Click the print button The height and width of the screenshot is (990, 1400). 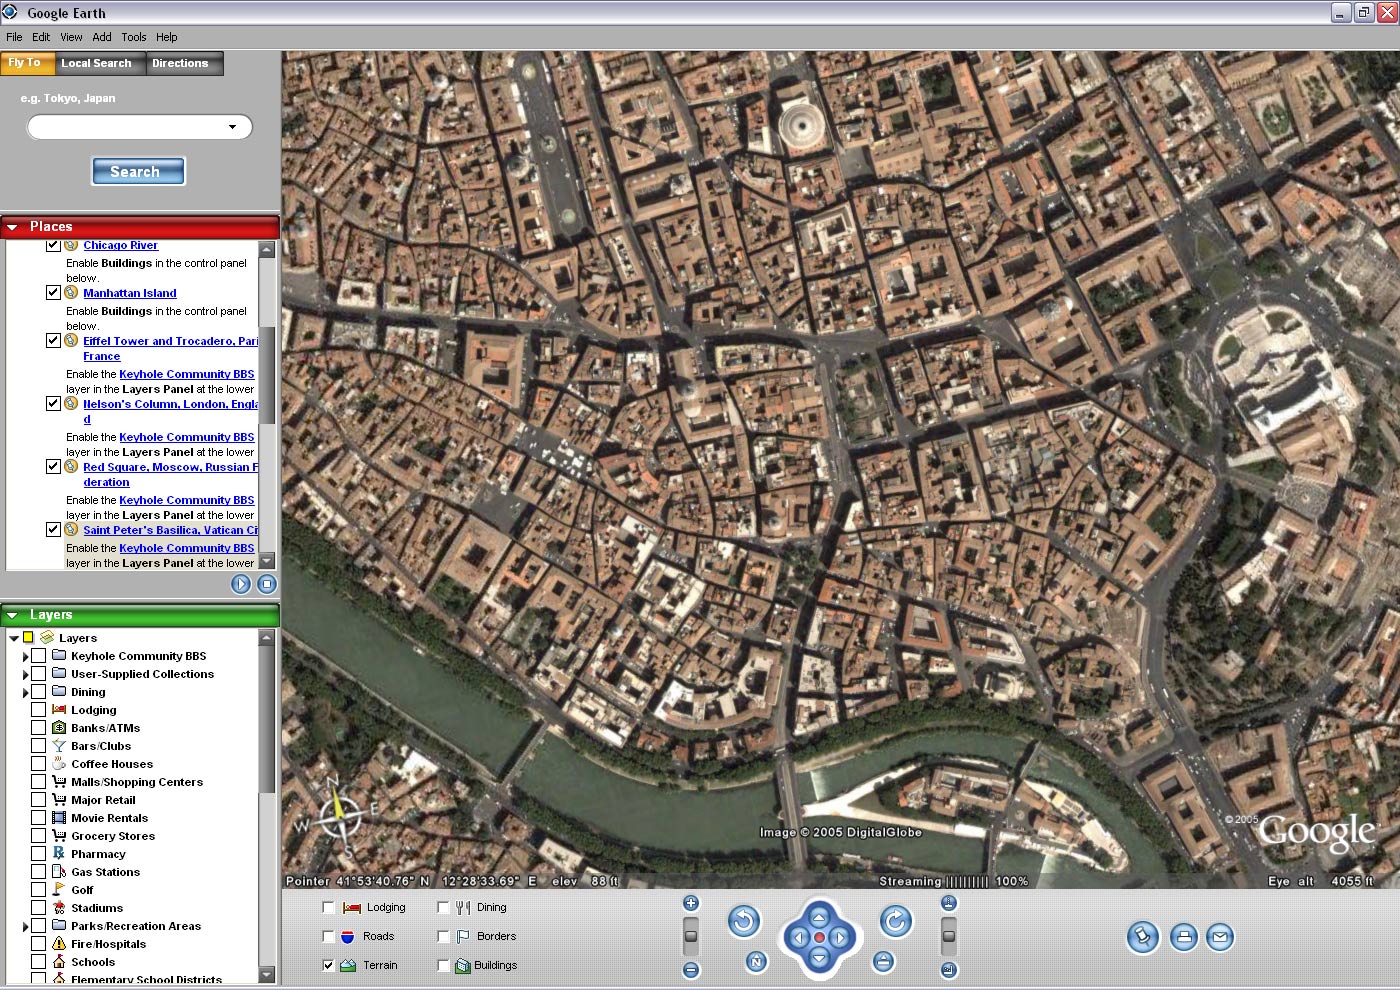click(x=1184, y=937)
